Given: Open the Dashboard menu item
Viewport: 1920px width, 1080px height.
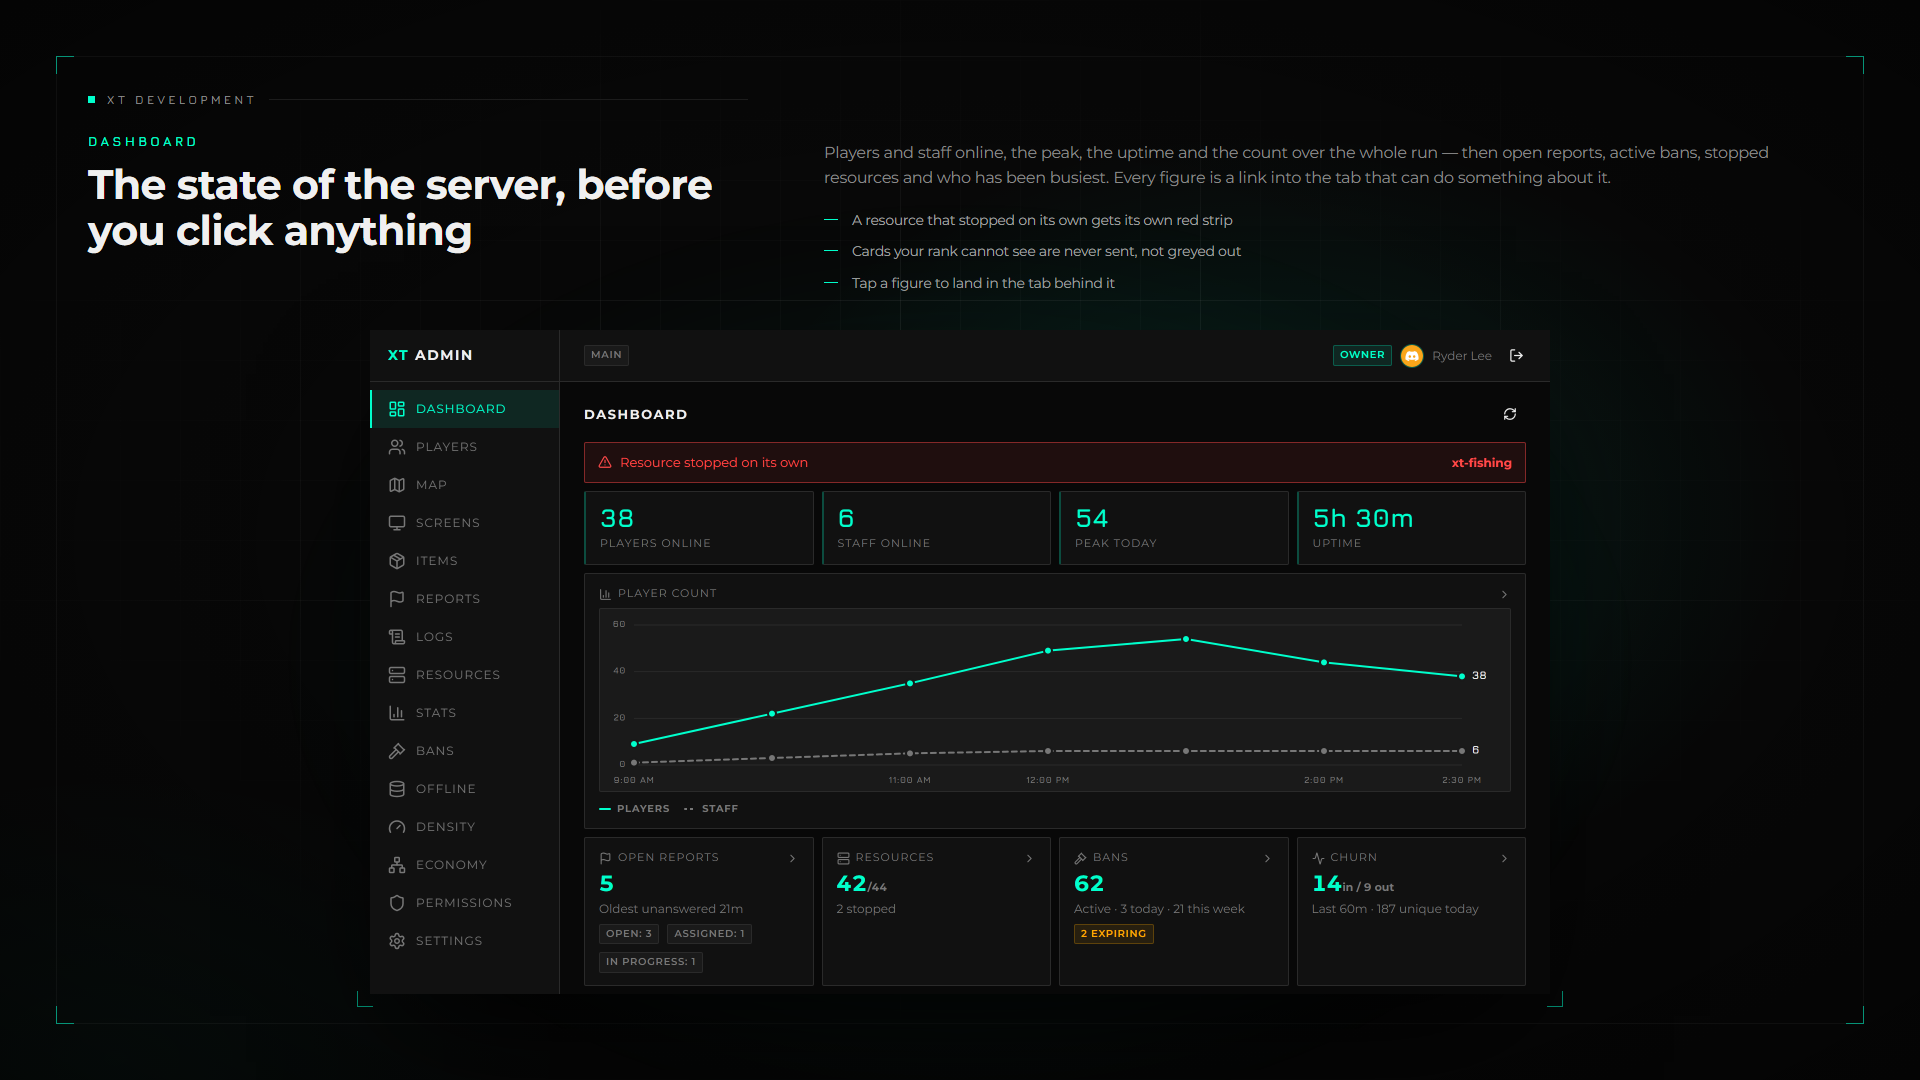Looking at the screenshot, I should tap(465, 409).
